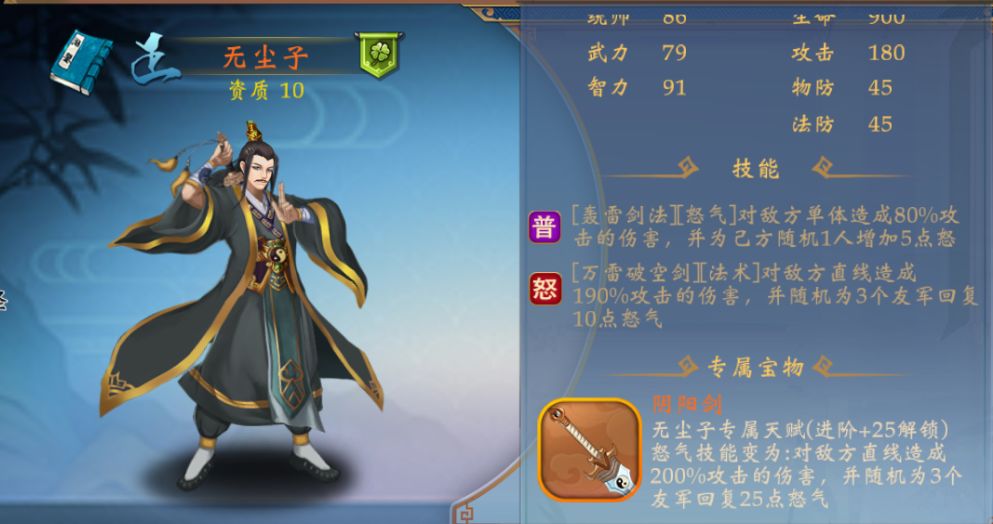Click the 无尘子专属天赋 unlock description text

[x=800, y=431]
